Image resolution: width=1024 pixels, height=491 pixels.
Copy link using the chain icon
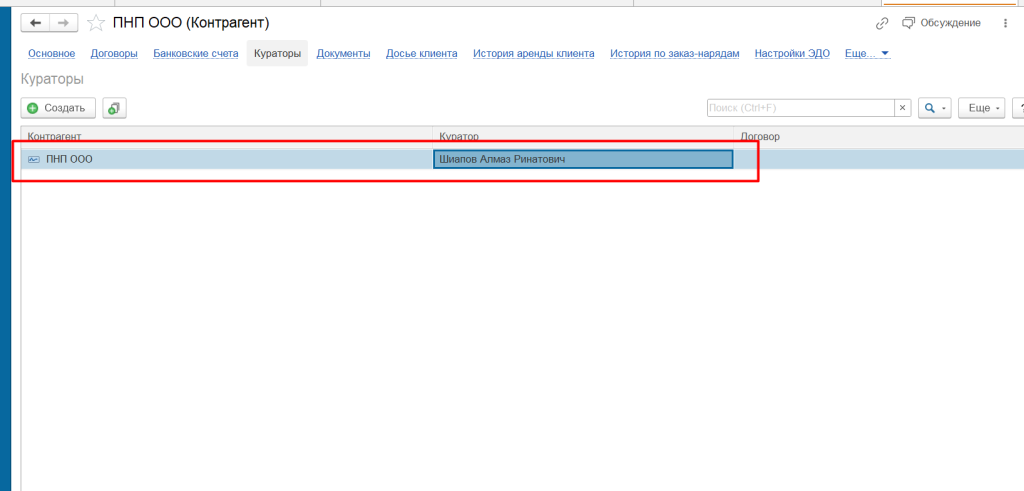pyautogui.click(x=882, y=24)
